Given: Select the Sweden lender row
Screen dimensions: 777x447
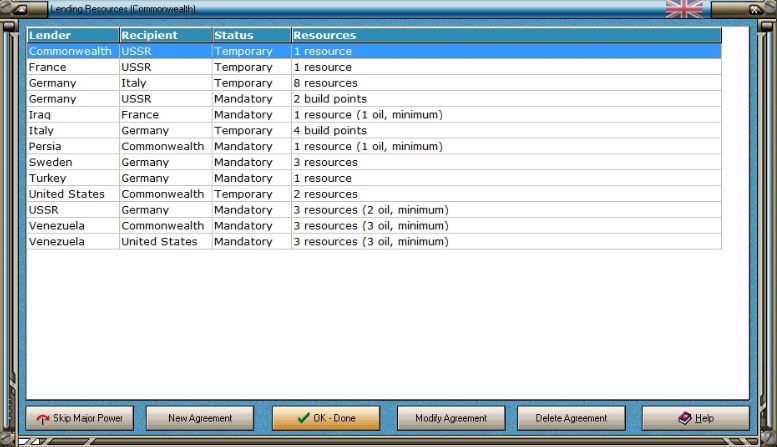Looking at the screenshot, I should click(374, 162).
